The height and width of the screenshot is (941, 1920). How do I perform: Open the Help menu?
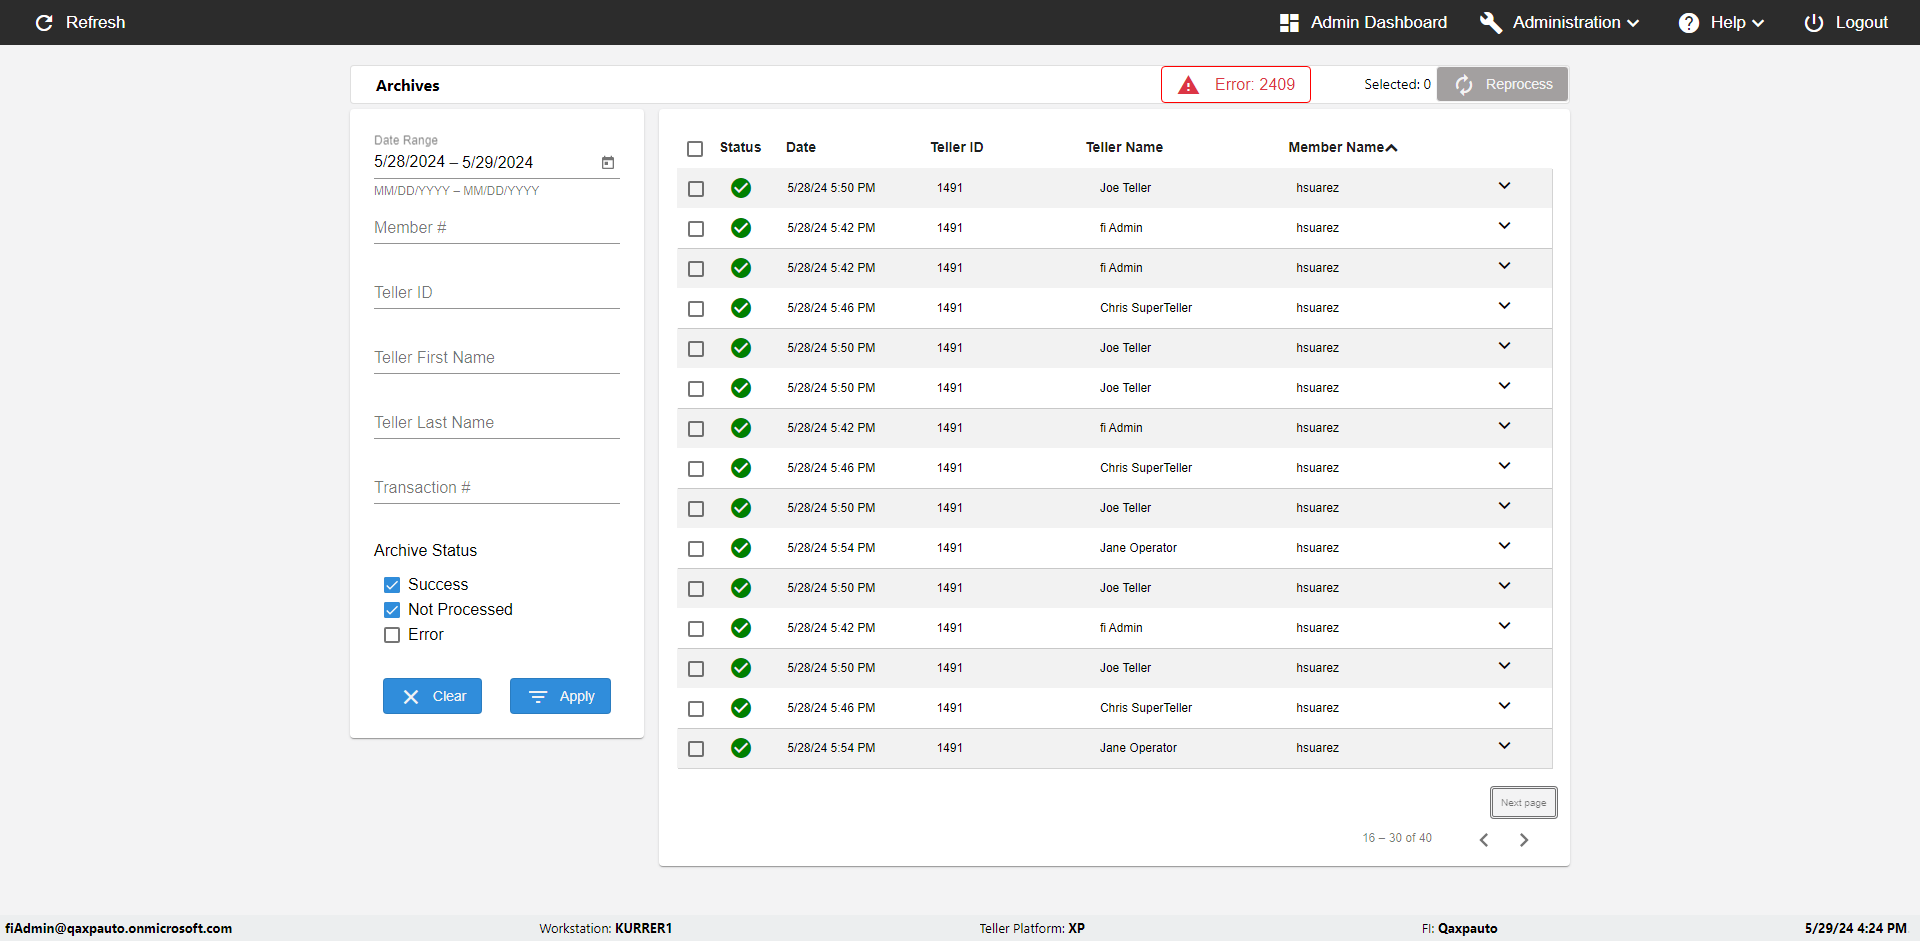[x=1725, y=22]
